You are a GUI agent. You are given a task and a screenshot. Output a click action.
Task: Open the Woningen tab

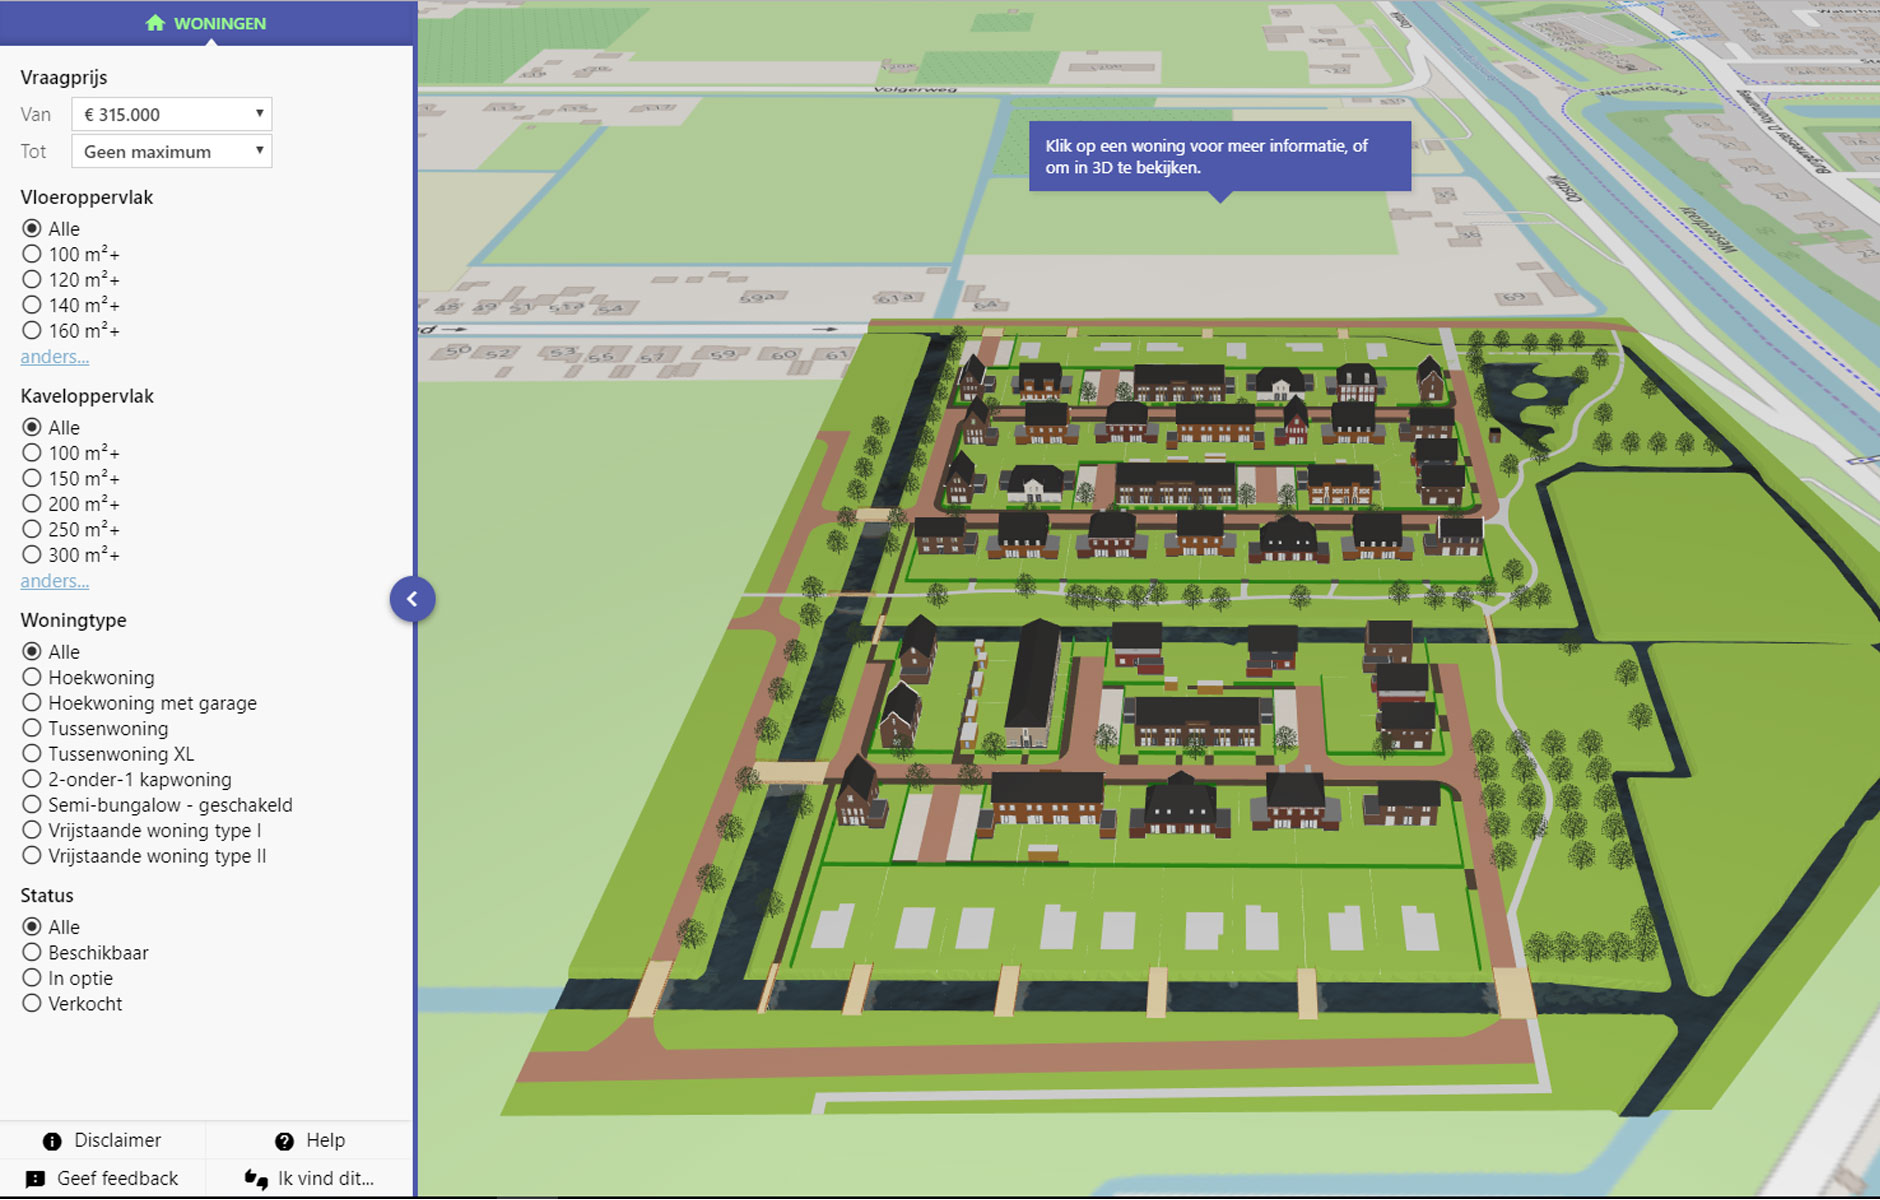[207, 23]
